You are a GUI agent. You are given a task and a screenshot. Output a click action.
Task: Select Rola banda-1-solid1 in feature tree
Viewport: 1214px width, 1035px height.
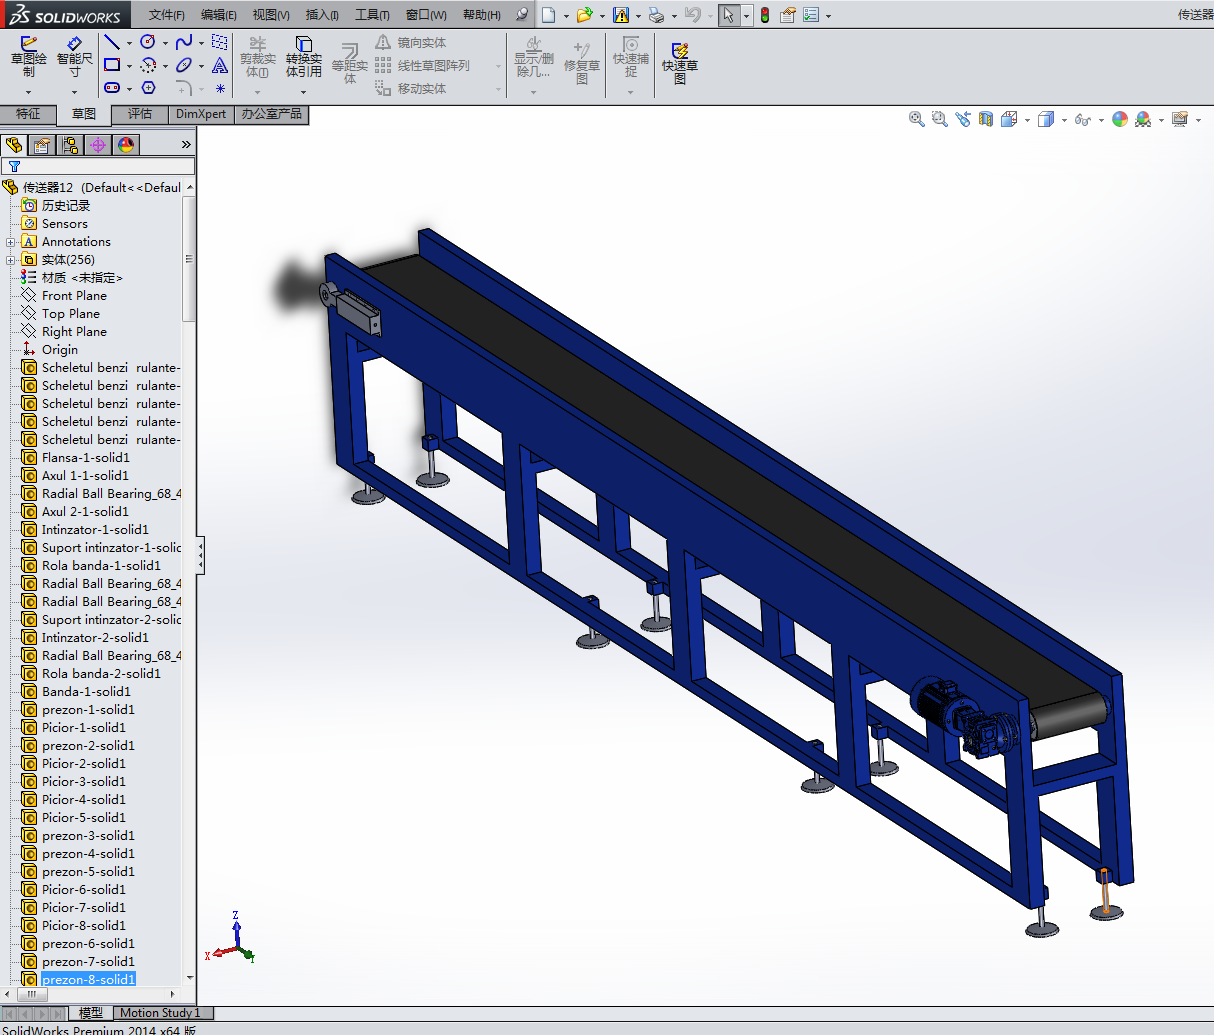(x=100, y=566)
